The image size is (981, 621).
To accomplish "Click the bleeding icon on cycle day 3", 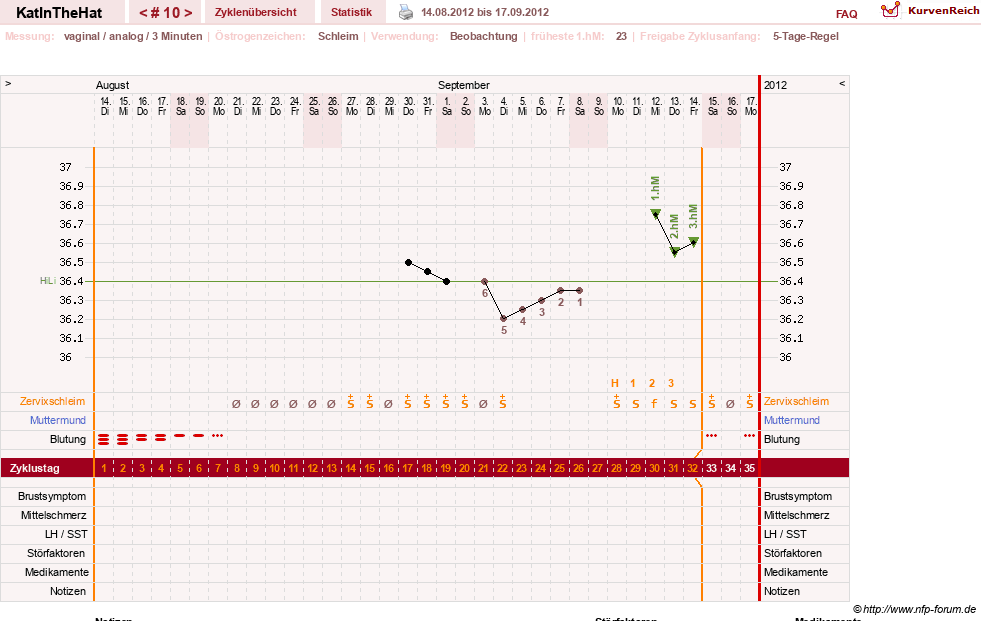I will coord(141,438).
